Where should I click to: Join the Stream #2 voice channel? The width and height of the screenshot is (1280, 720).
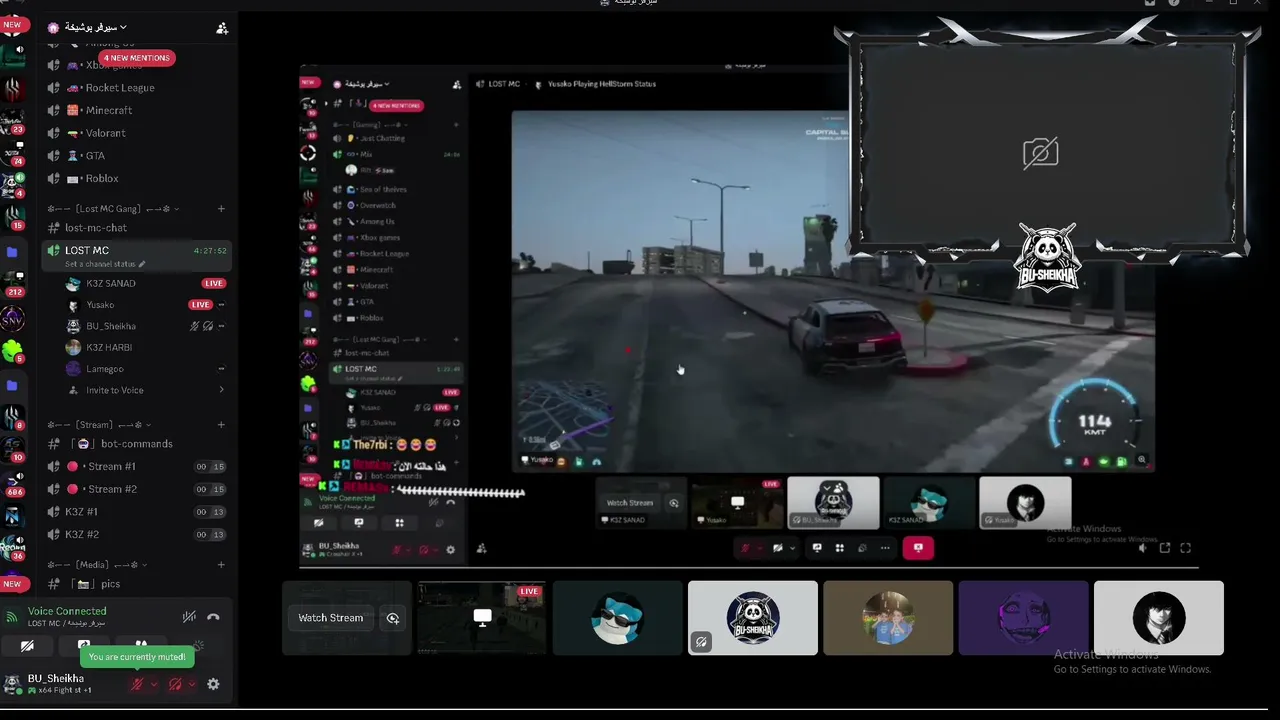[137, 489]
